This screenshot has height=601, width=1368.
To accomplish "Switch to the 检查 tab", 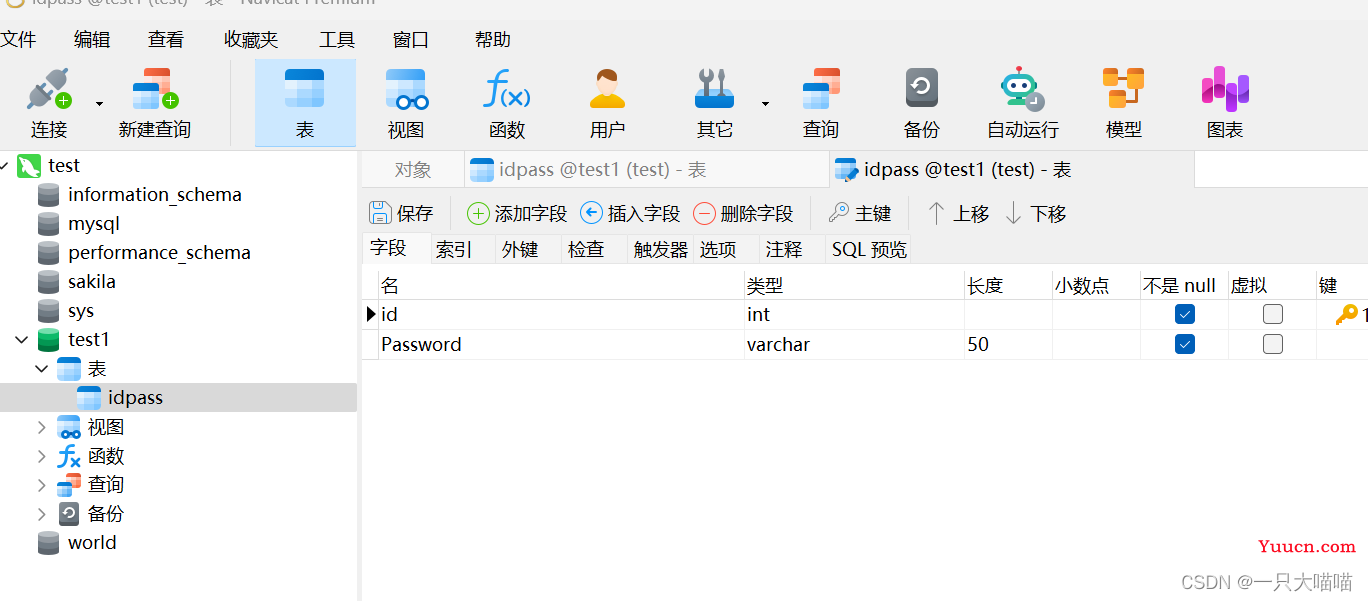I will 586,249.
